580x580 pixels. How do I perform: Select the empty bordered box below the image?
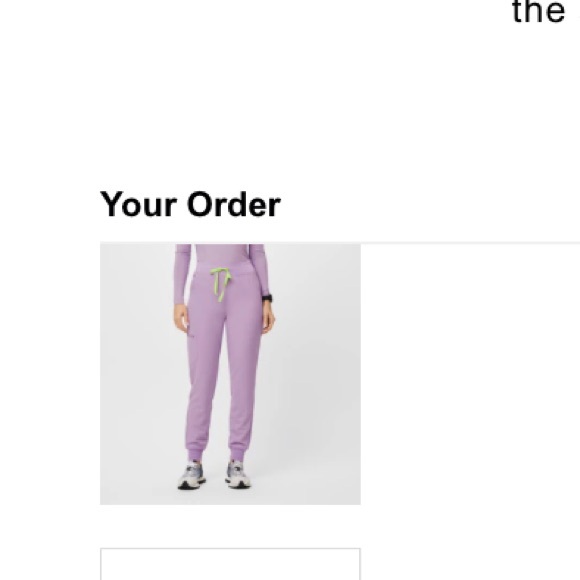tap(230, 564)
